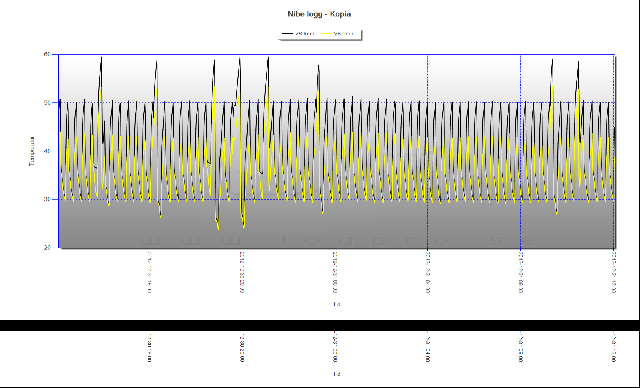Click the 60 value on y-axis
The width and height of the screenshot is (640, 388).
pyautogui.click(x=47, y=54)
